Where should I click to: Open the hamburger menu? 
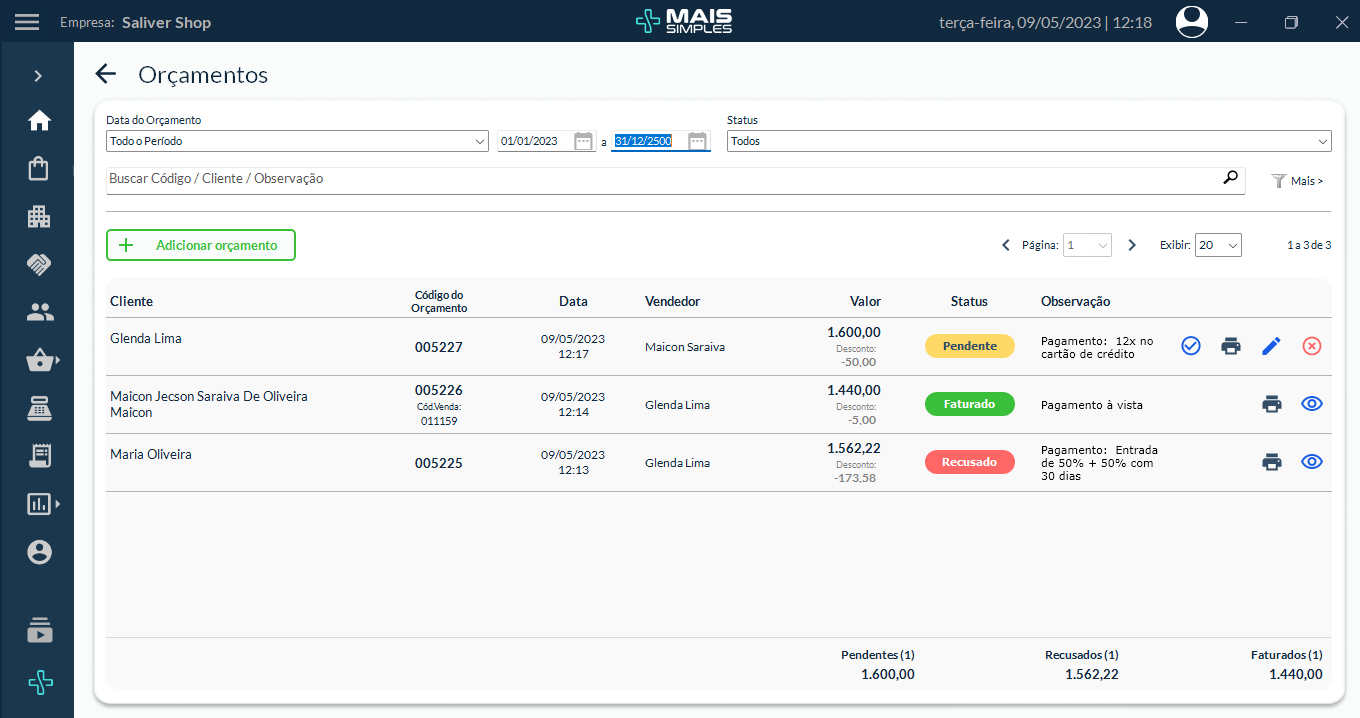coord(27,21)
